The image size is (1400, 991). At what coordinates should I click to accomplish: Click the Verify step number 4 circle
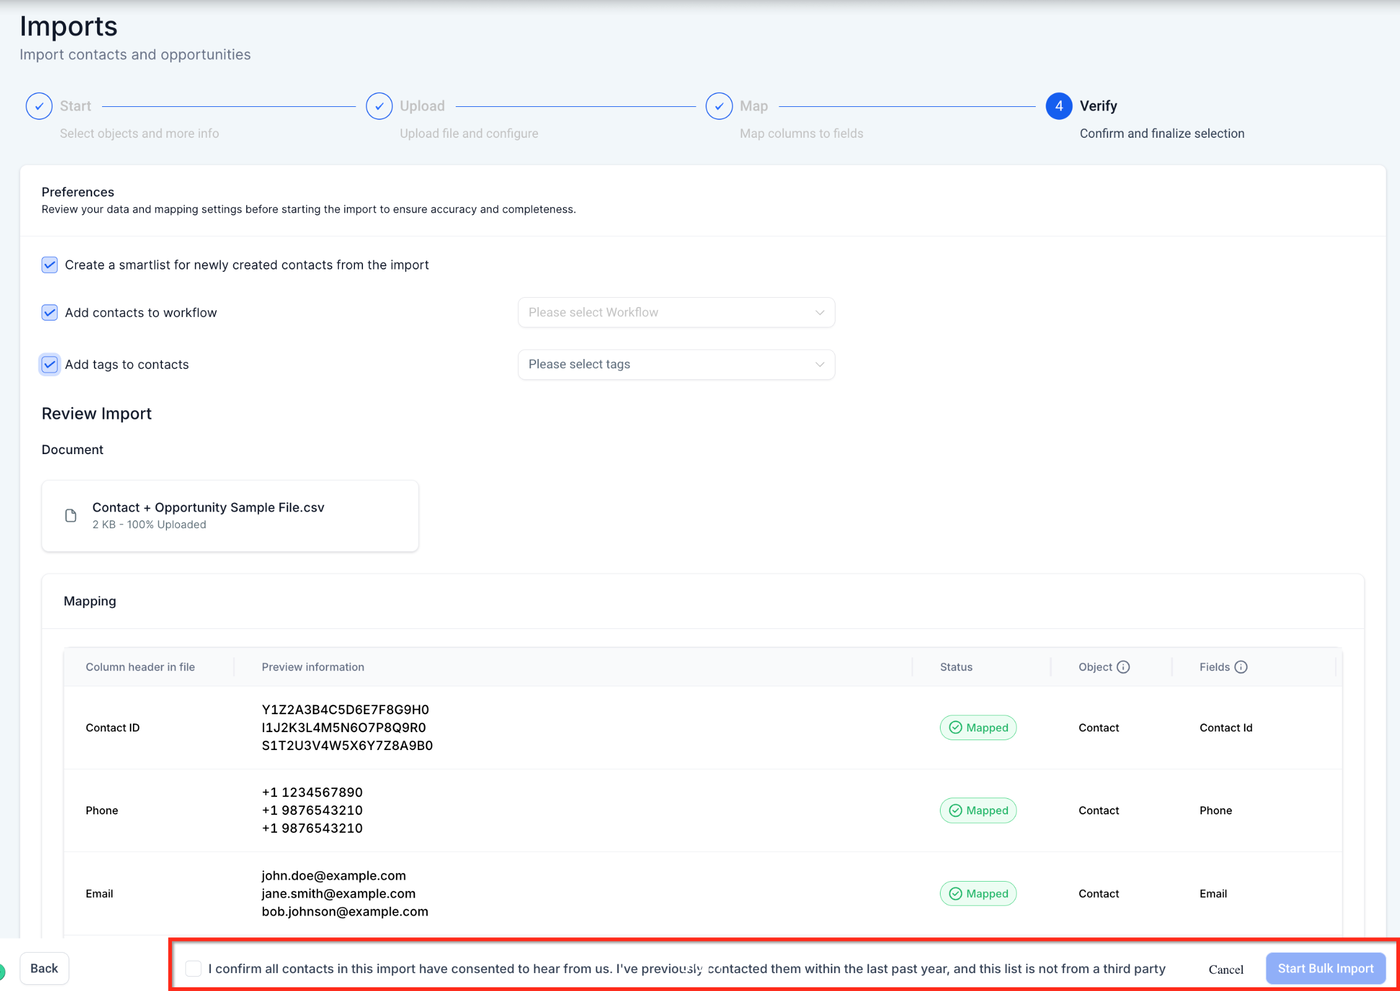coord(1059,106)
